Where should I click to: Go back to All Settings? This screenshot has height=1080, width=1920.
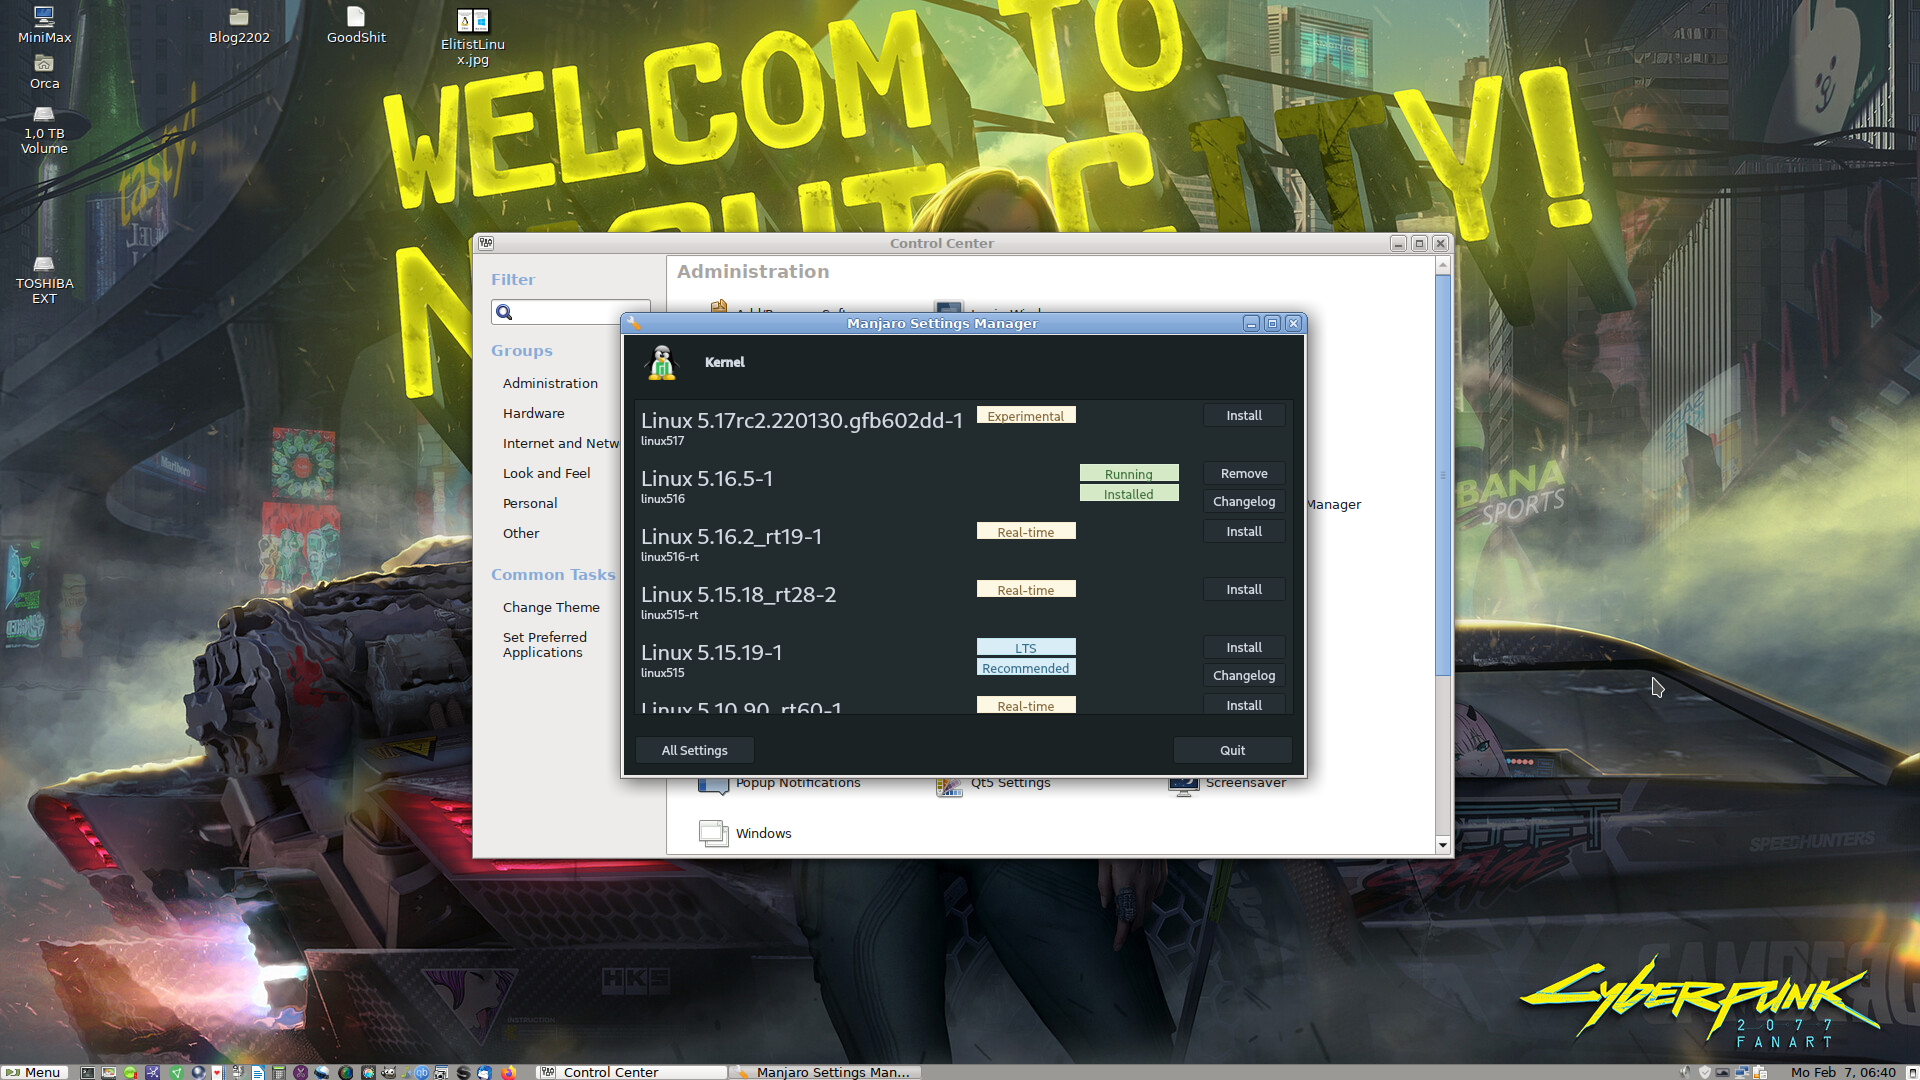click(695, 750)
